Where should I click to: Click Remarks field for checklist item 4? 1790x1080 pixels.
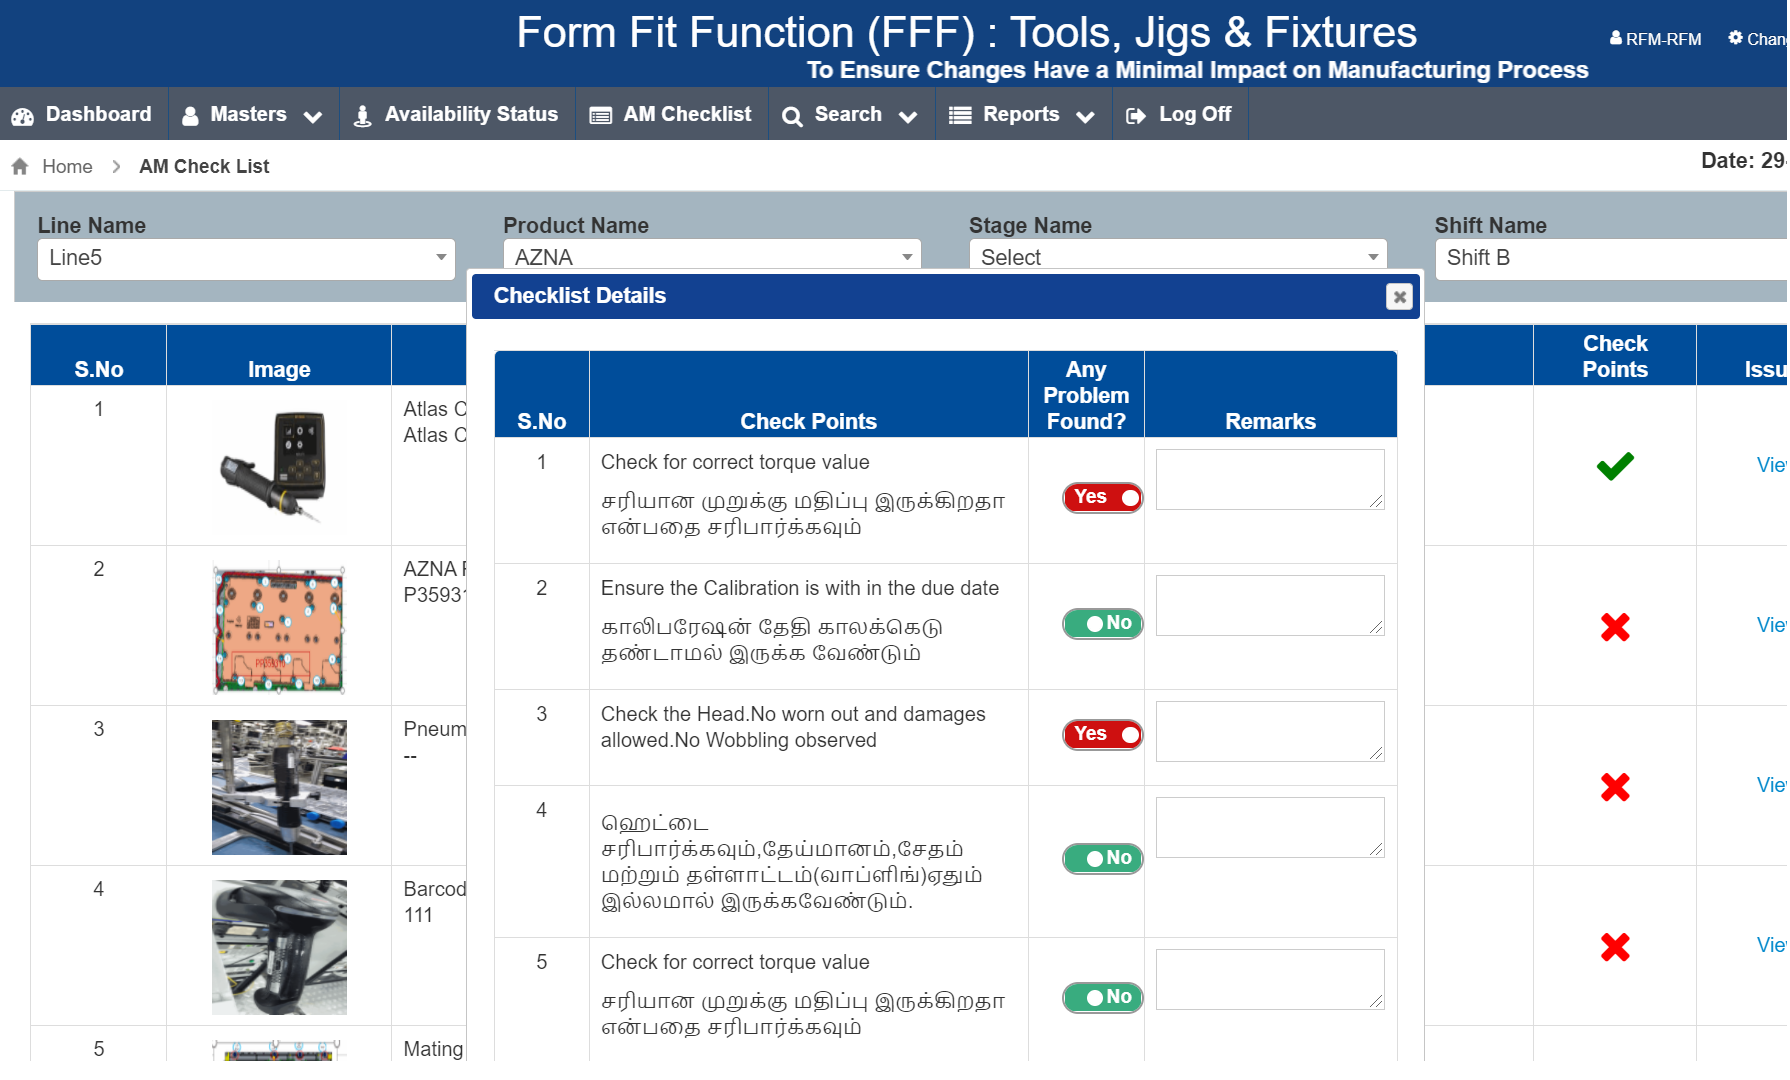pos(1270,827)
